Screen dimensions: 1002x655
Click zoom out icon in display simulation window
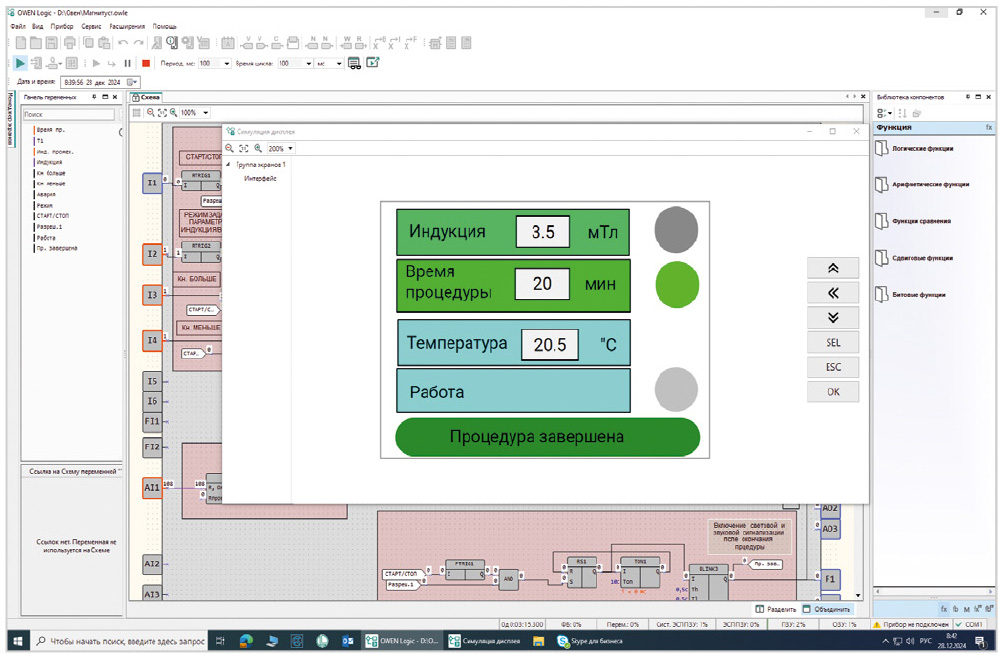229,148
